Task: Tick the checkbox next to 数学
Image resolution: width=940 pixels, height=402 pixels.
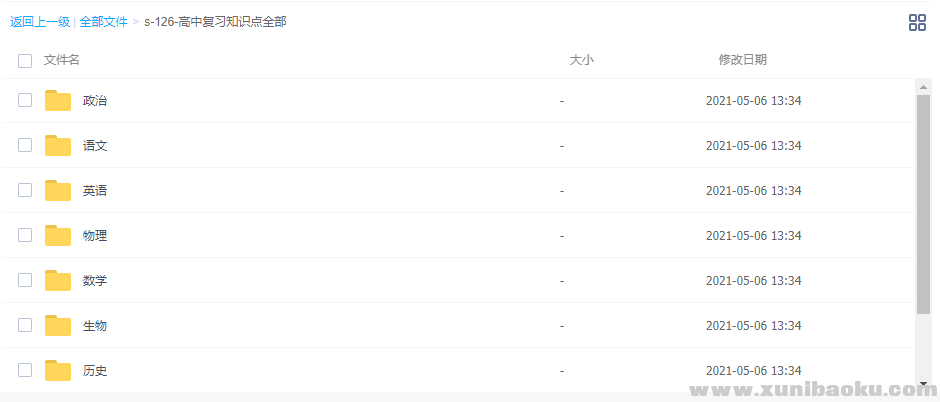Action: point(25,280)
